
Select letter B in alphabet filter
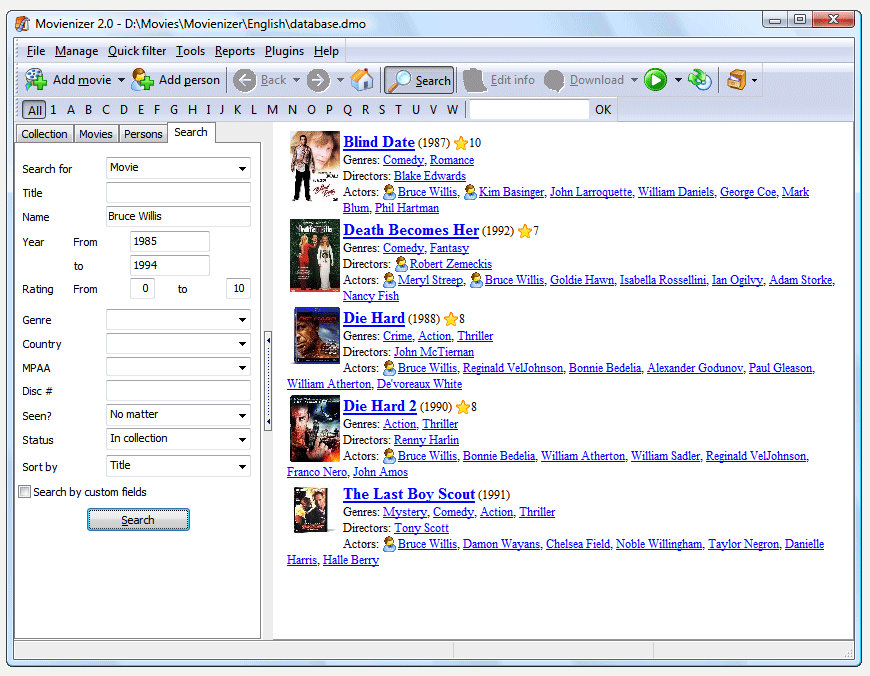[x=88, y=110]
